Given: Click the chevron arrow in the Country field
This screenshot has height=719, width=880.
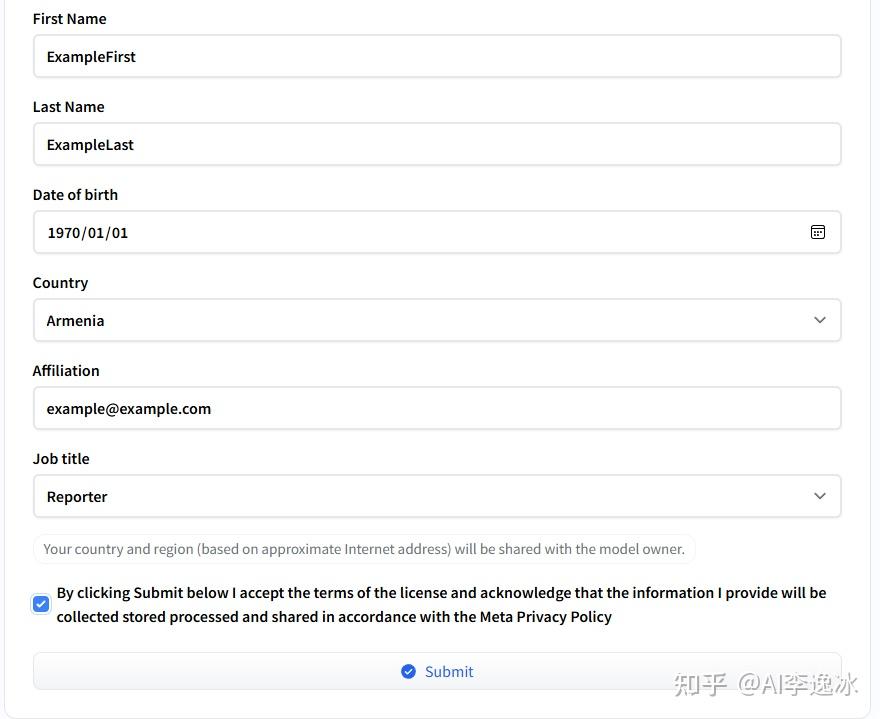Looking at the screenshot, I should 820,321.
